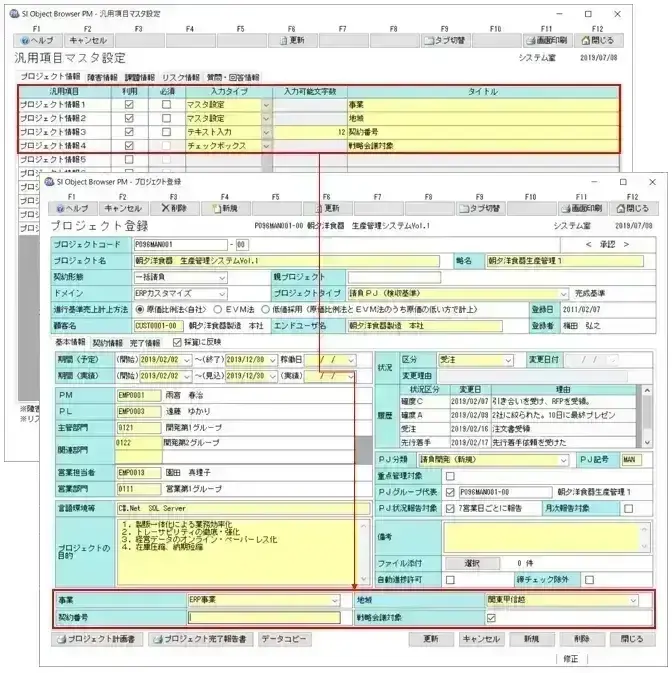Click ヘルプ button in 汎用項目マスタ設定 window

coord(38,41)
